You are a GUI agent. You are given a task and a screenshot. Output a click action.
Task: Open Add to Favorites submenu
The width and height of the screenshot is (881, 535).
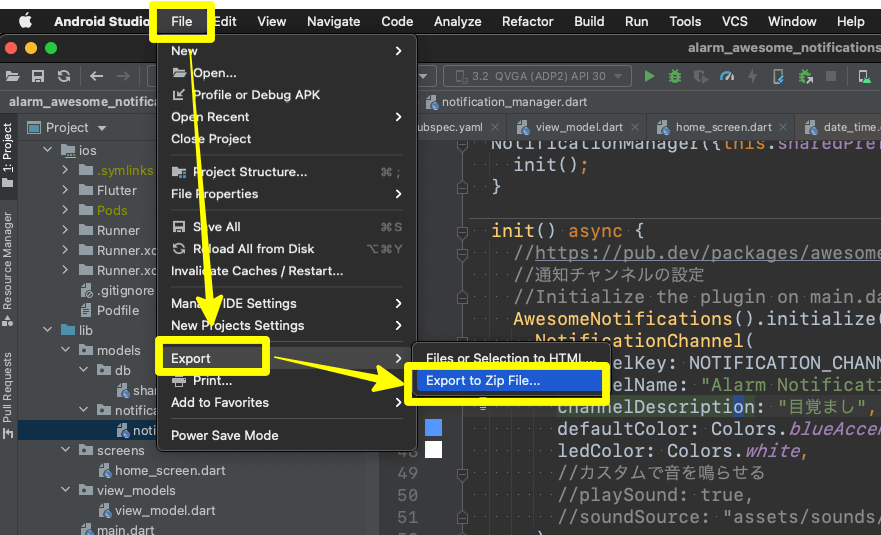click(287, 402)
